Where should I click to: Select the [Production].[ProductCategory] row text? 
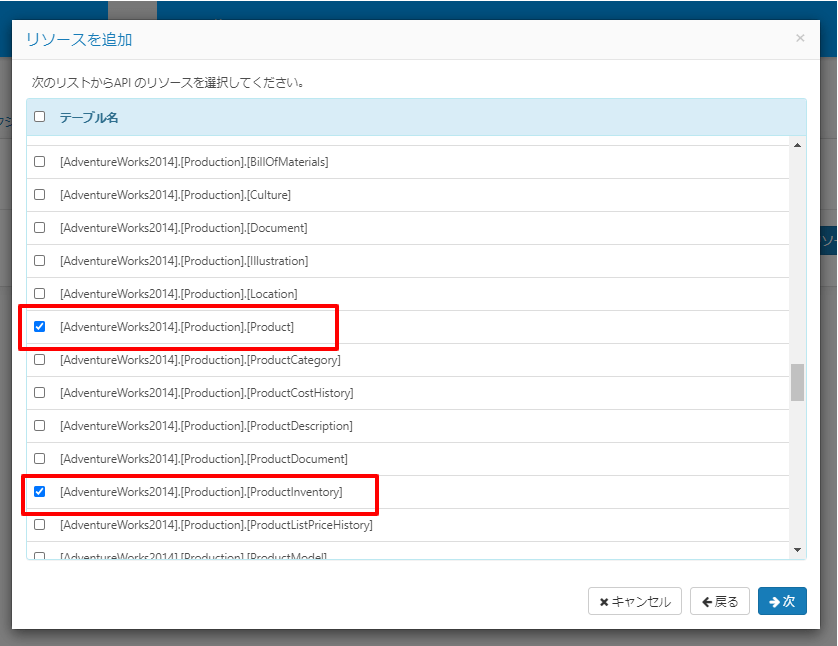pos(200,360)
